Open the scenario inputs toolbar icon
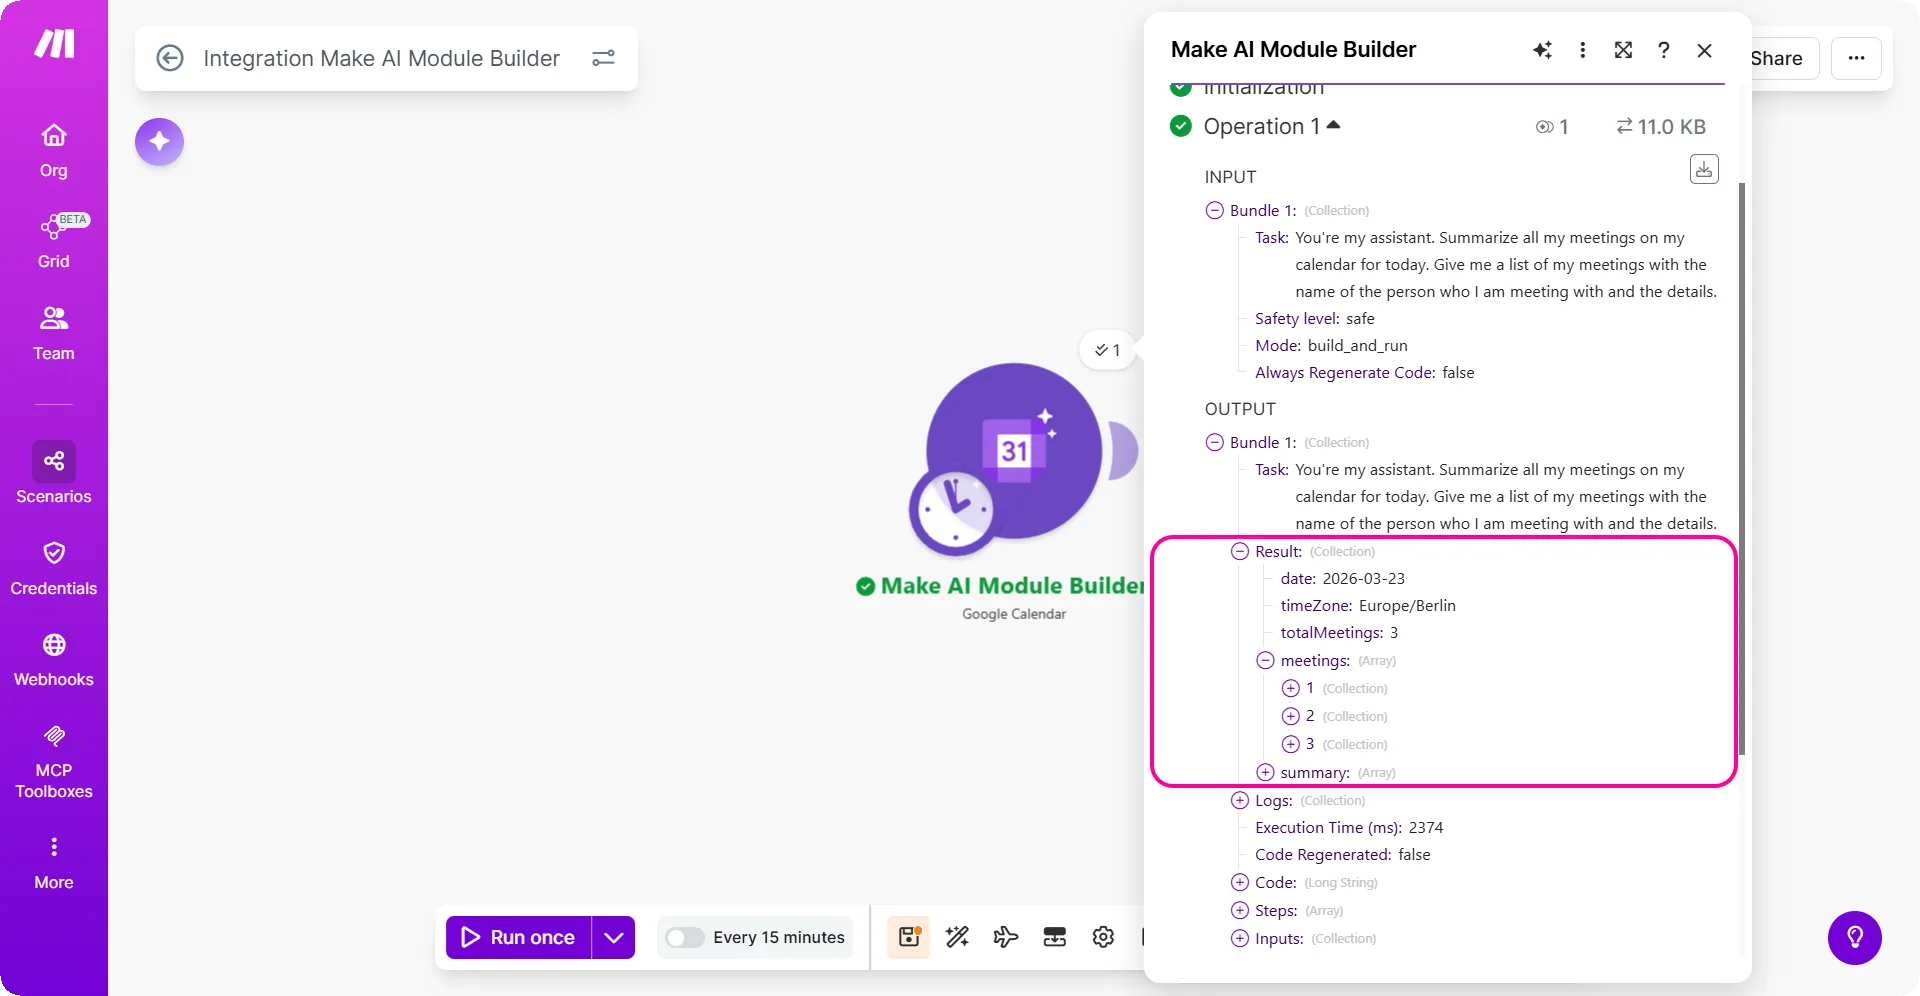 (1055, 937)
